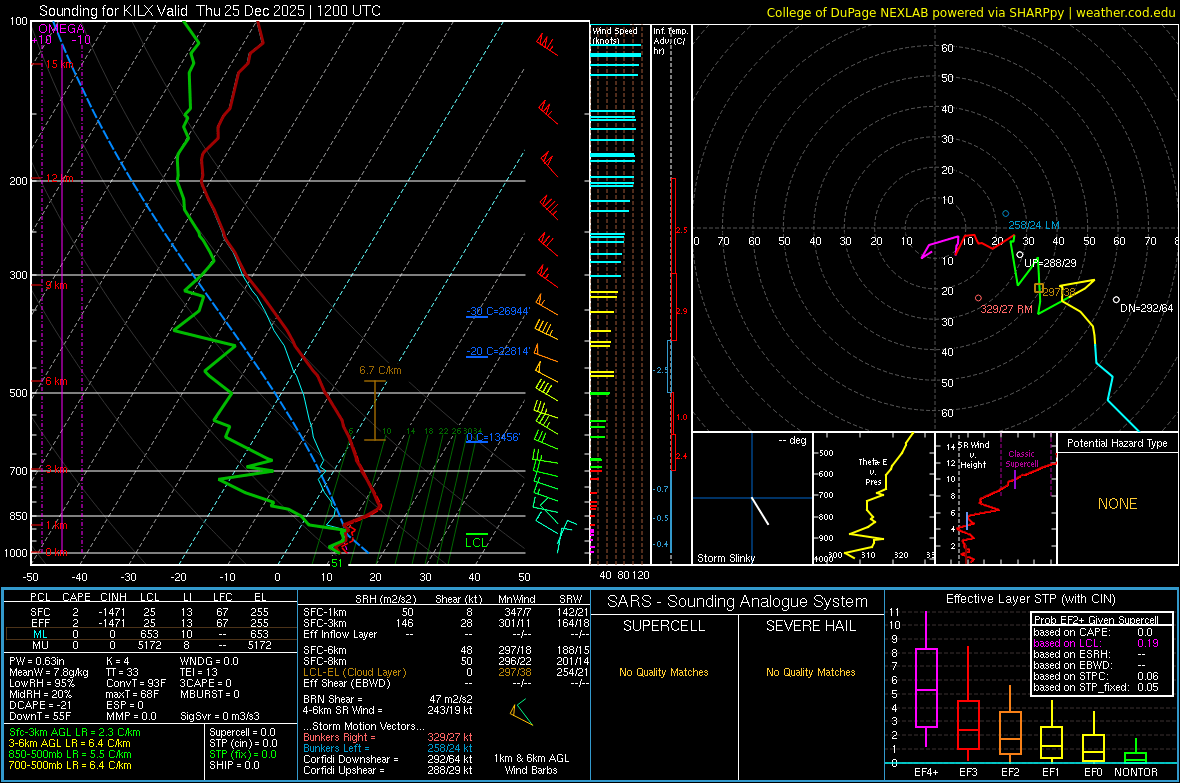Image resolution: width=1180 pixels, height=783 pixels.
Task: Click the DN=292/64 hodograph label
Action: pyautogui.click(x=1146, y=308)
